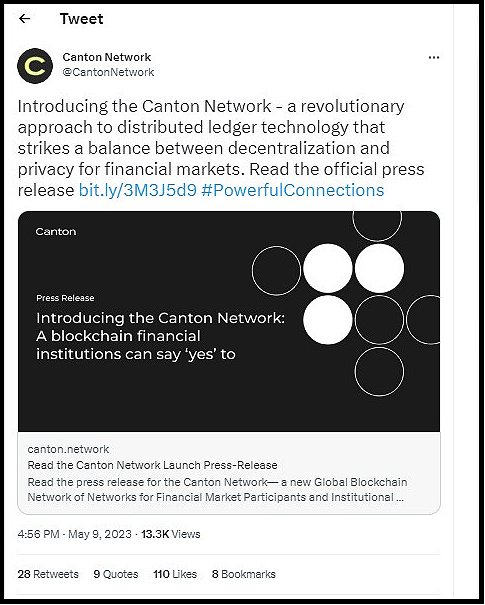485x605 pixels.
Task: Open the @CantonNetwork handle link
Action: [108, 72]
